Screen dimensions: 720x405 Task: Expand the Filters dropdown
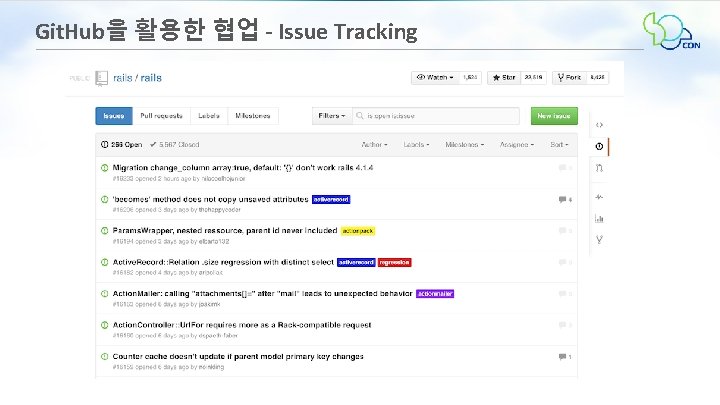332,116
